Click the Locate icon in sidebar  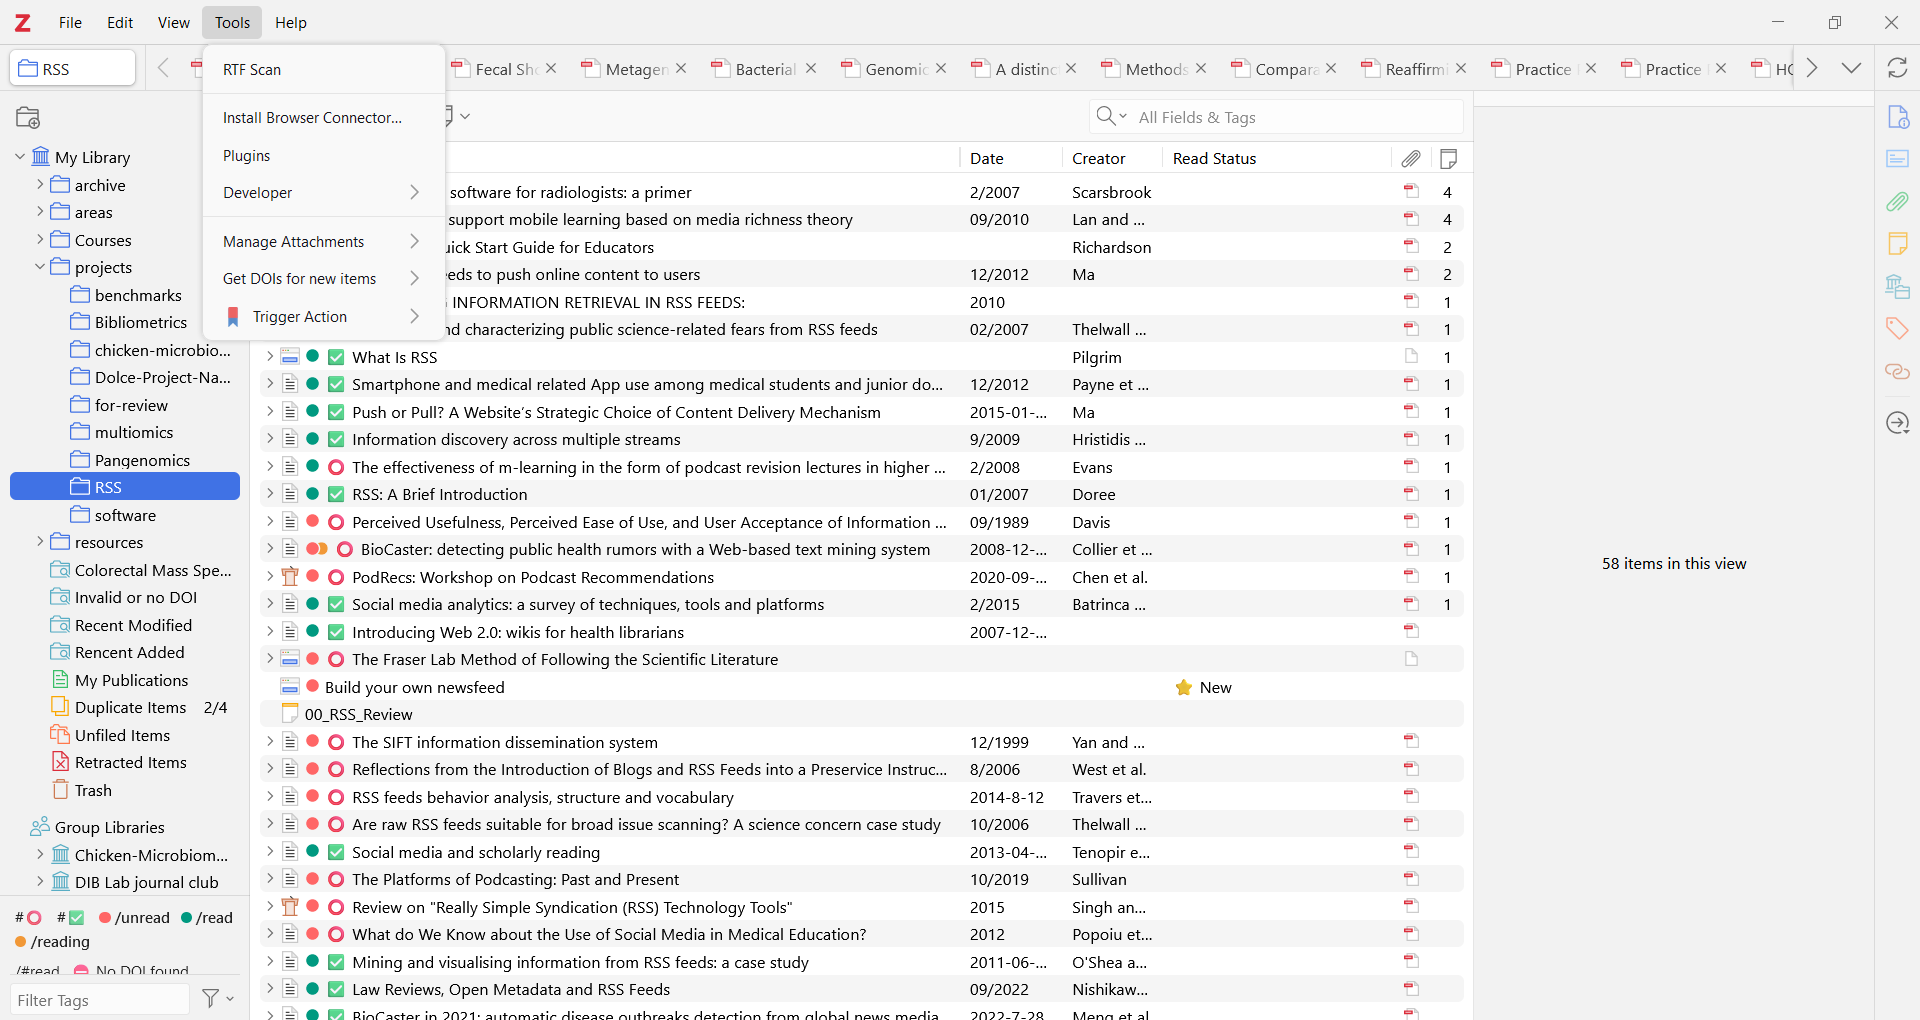[x=1897, y=423]
